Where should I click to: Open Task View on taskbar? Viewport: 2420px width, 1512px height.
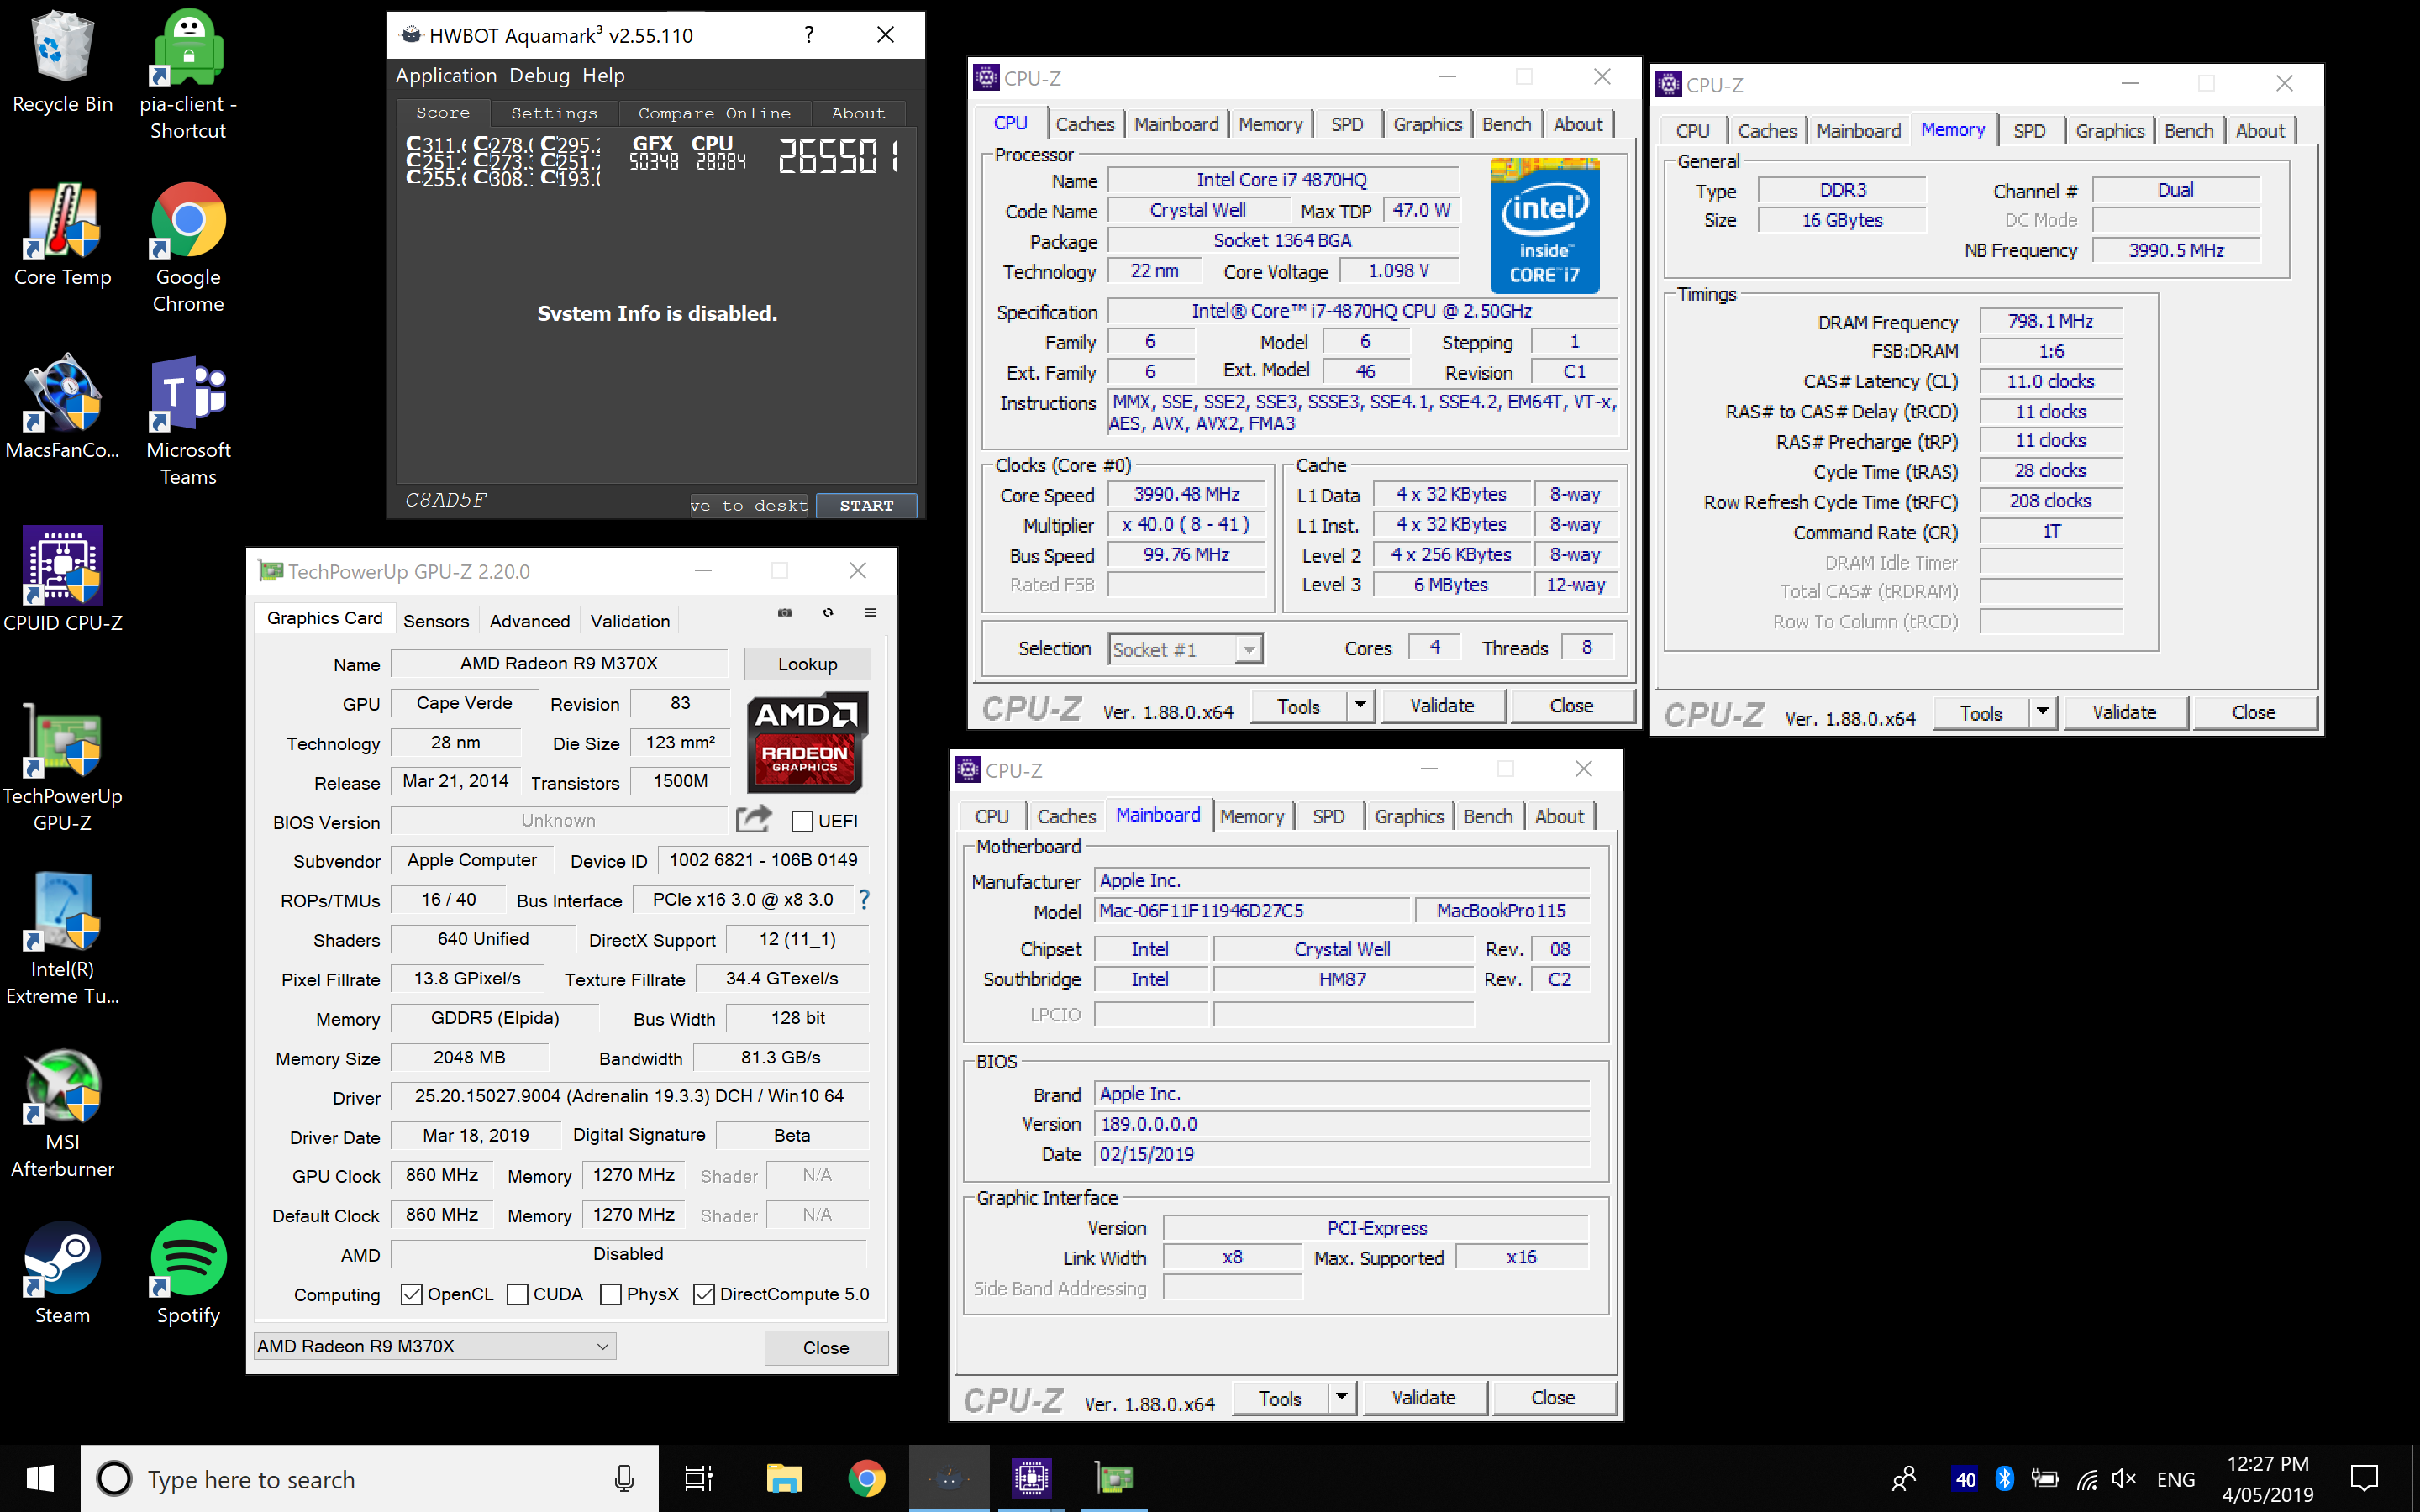pyautogui.click(x=698, y=1478)
